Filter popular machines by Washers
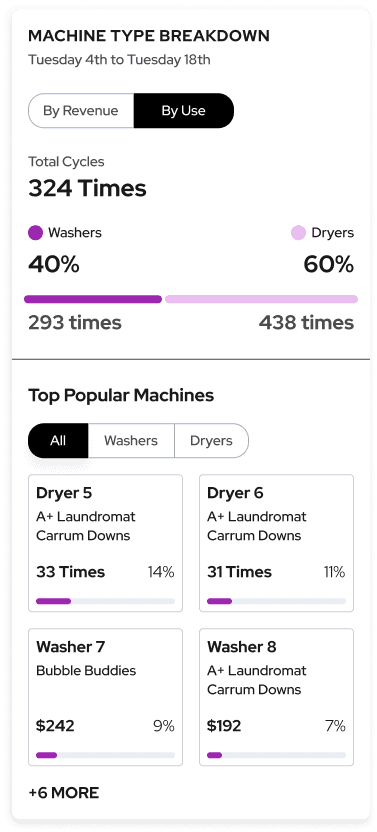This screenshot has width=377, height=832. coord(131,440)
